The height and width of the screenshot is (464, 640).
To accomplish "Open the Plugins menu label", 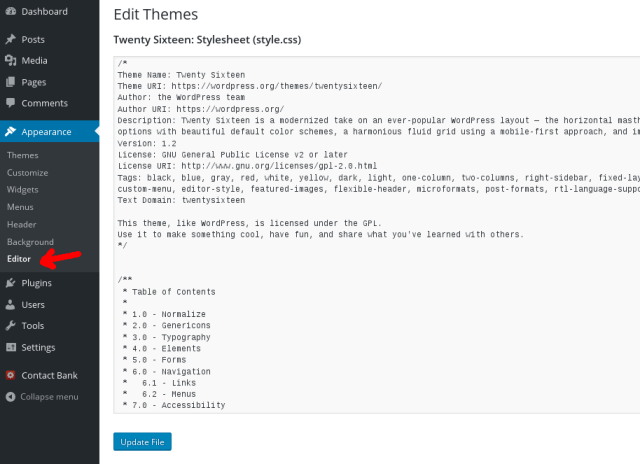I will pyautogui.click(x=37, y=283).
